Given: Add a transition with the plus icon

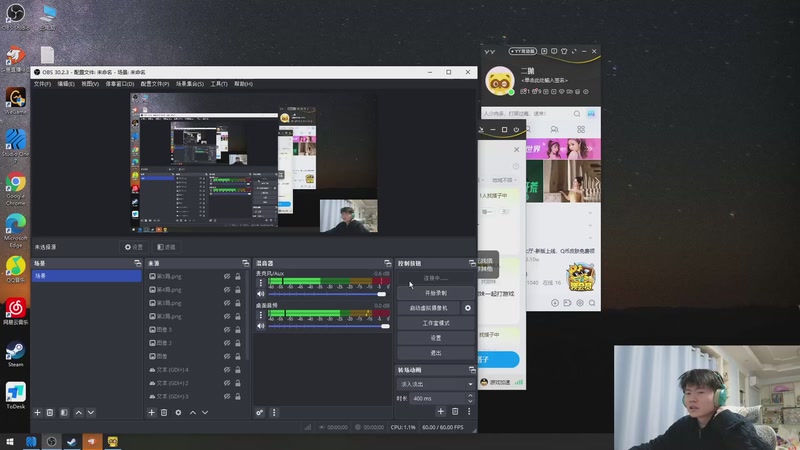Looking at the screenshot, I should point(441,411).
